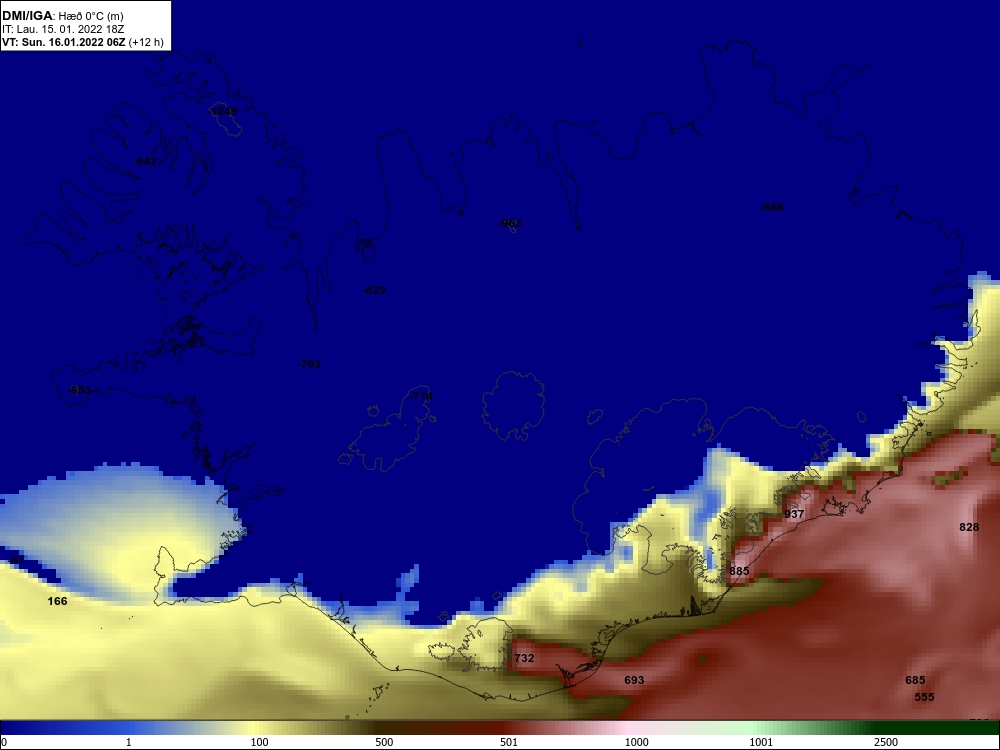
Task: Click the 501 label on the color scale
Action: coord(509,742)
